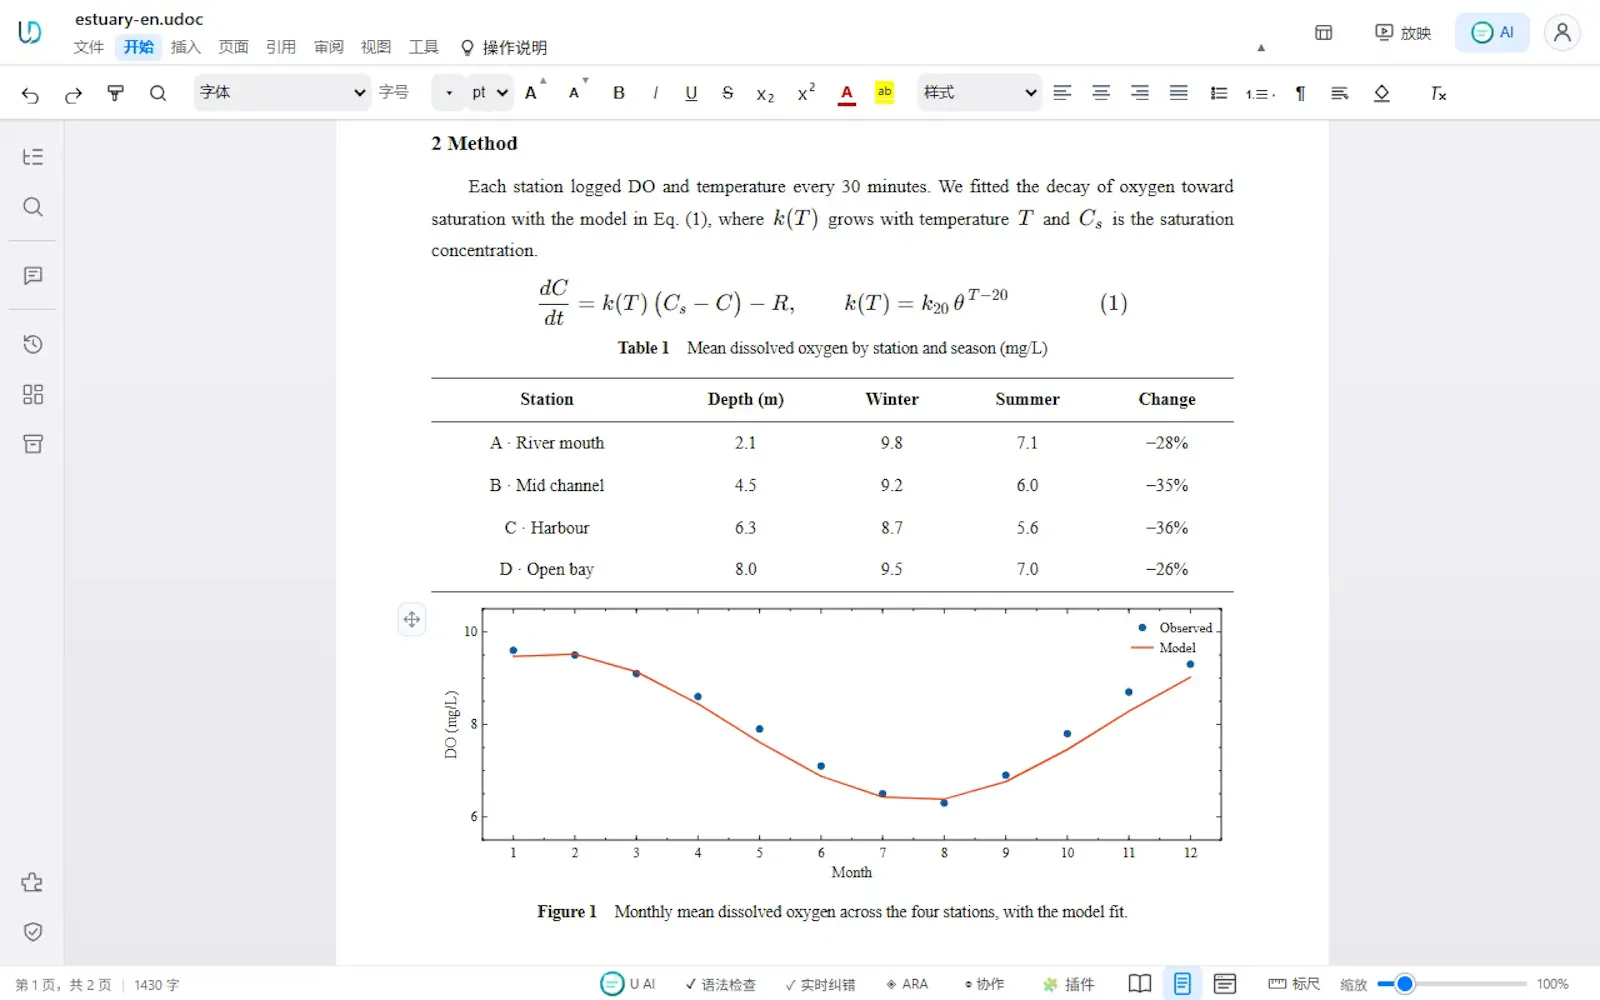The width and height of the screenshot is (1600, 1000).
Task: Switch to the 插入 tab
Action: [x=186, y=47]
